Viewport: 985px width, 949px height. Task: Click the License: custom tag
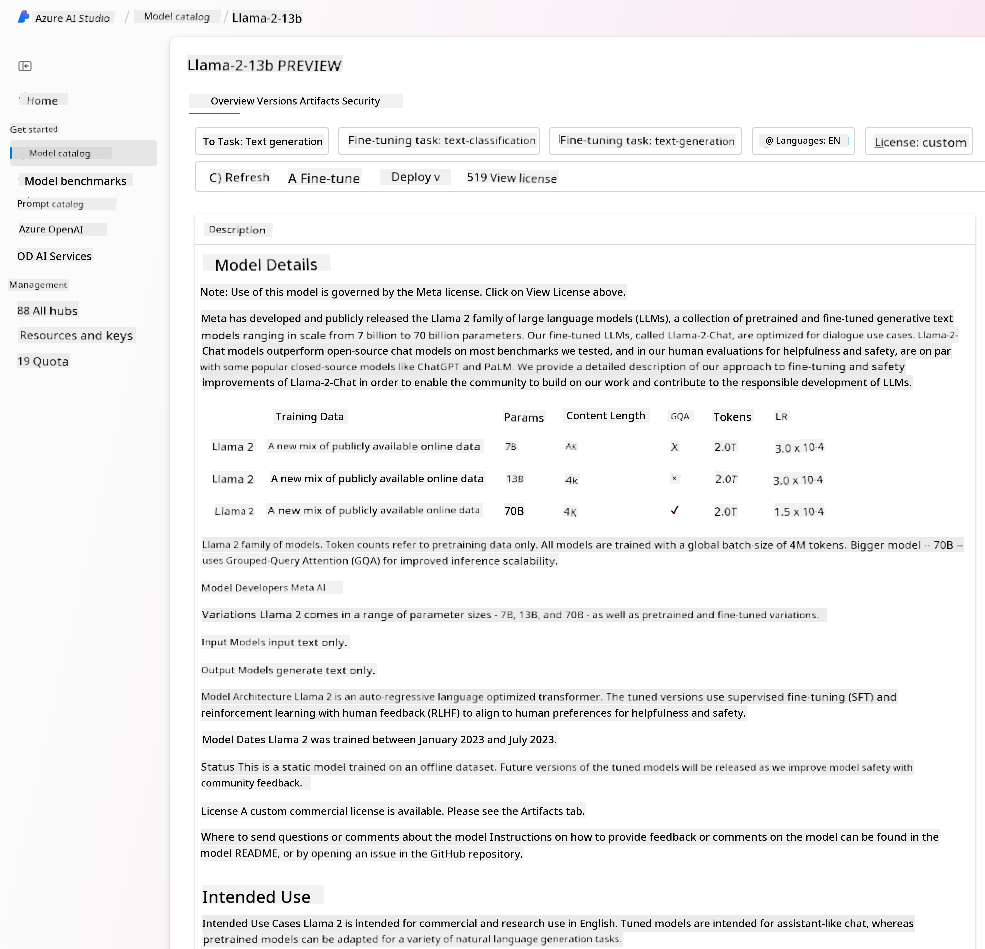(x=919, y=142)
